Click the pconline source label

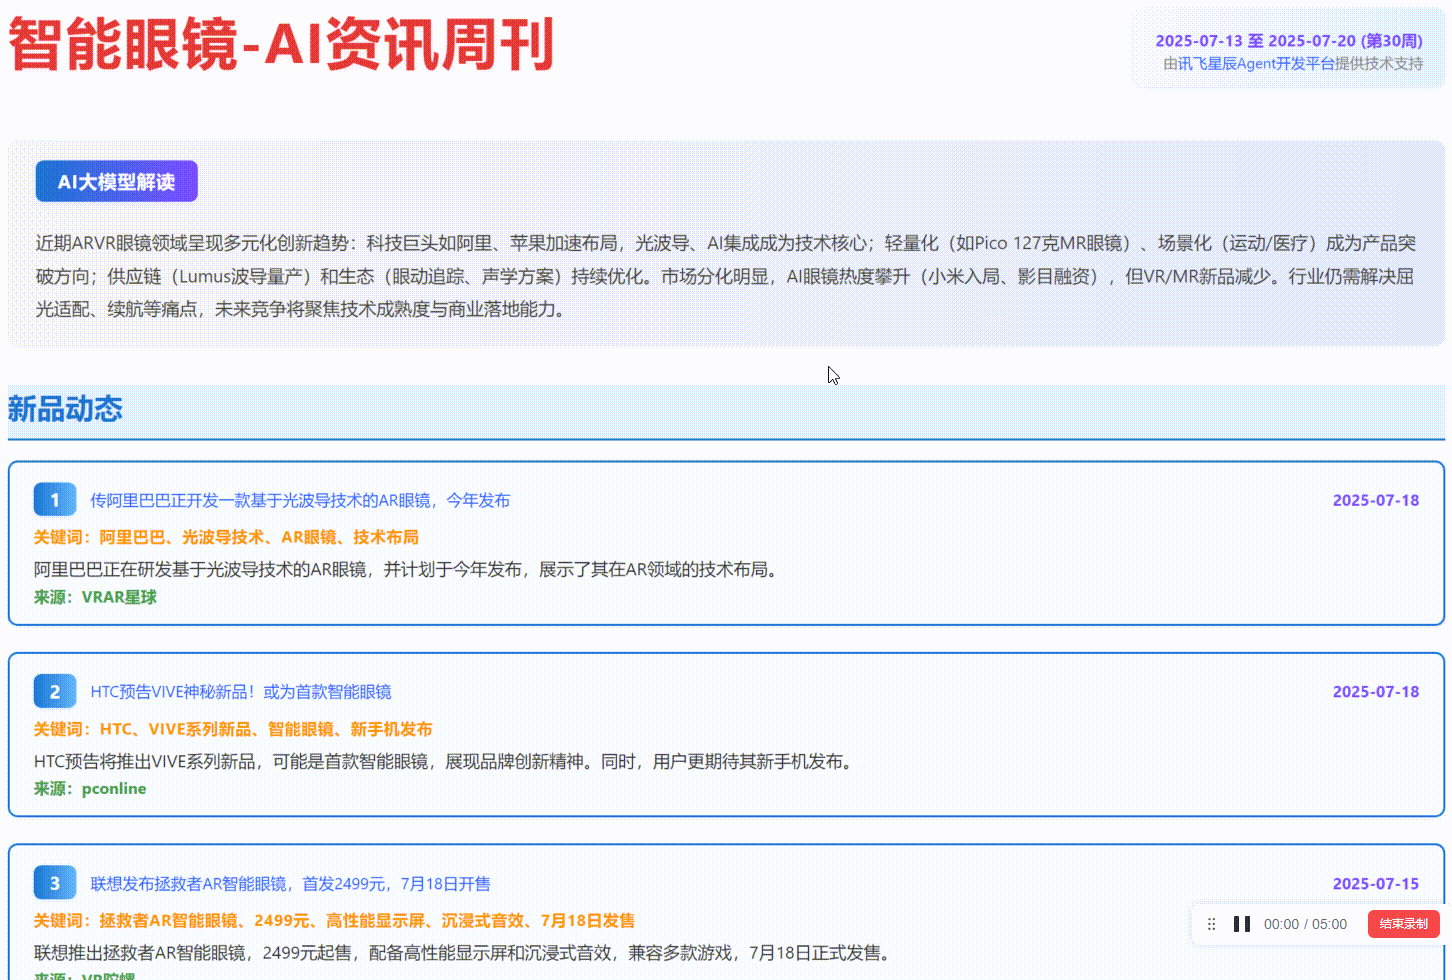(114, 789)
